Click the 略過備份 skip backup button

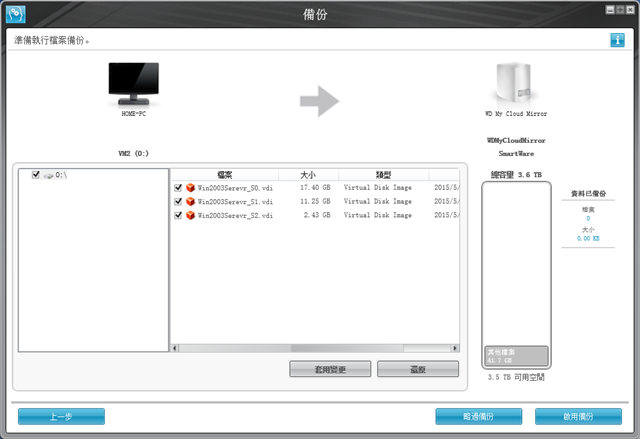point(478,417)
